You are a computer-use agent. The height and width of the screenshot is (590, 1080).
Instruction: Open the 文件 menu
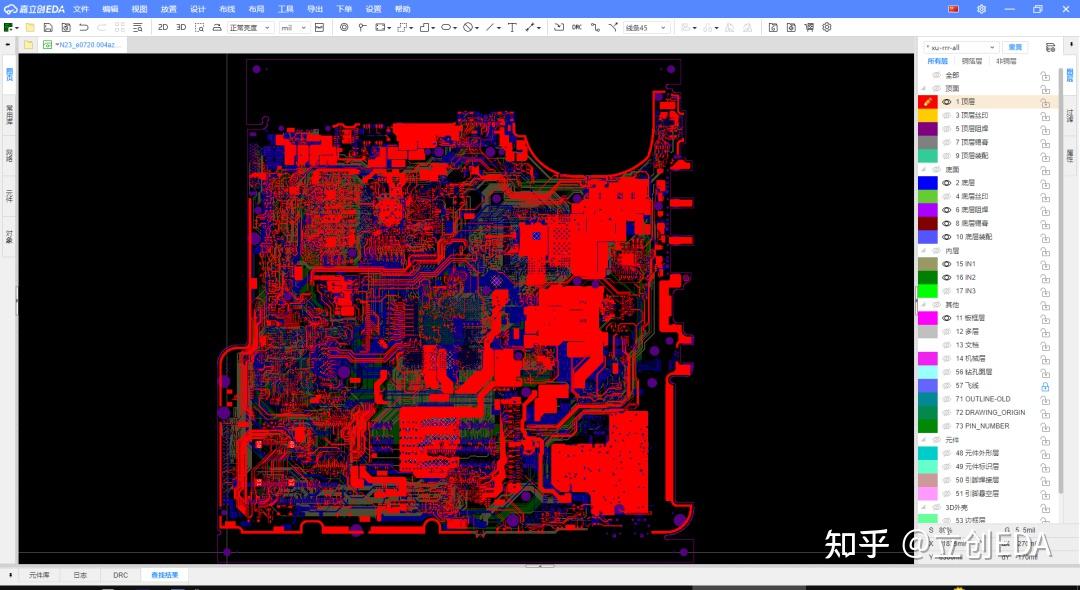[81, 9]
